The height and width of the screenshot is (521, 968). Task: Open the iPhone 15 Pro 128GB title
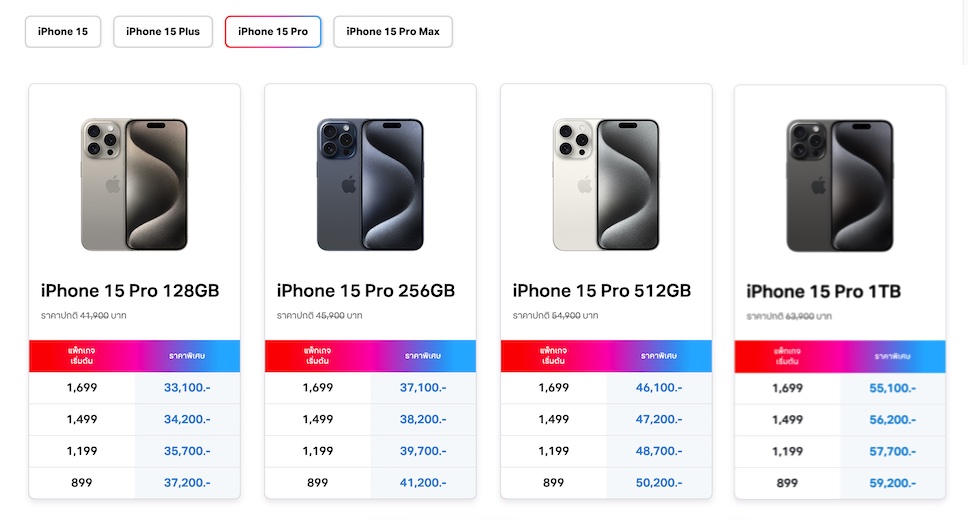tap(130, 291)
